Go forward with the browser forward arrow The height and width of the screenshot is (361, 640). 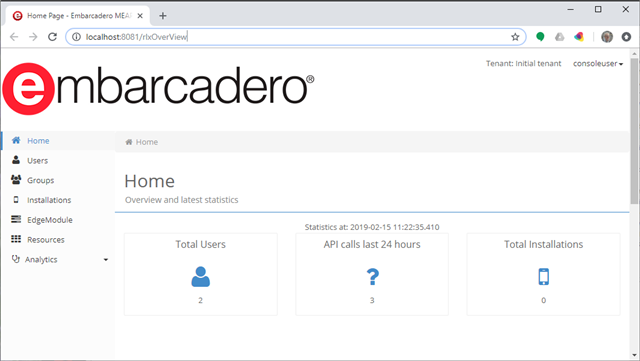tap(33, 37)
